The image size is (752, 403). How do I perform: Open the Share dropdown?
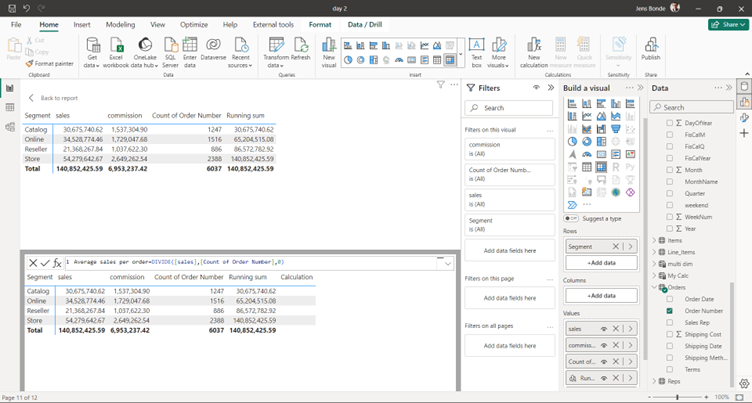[728, 24]
